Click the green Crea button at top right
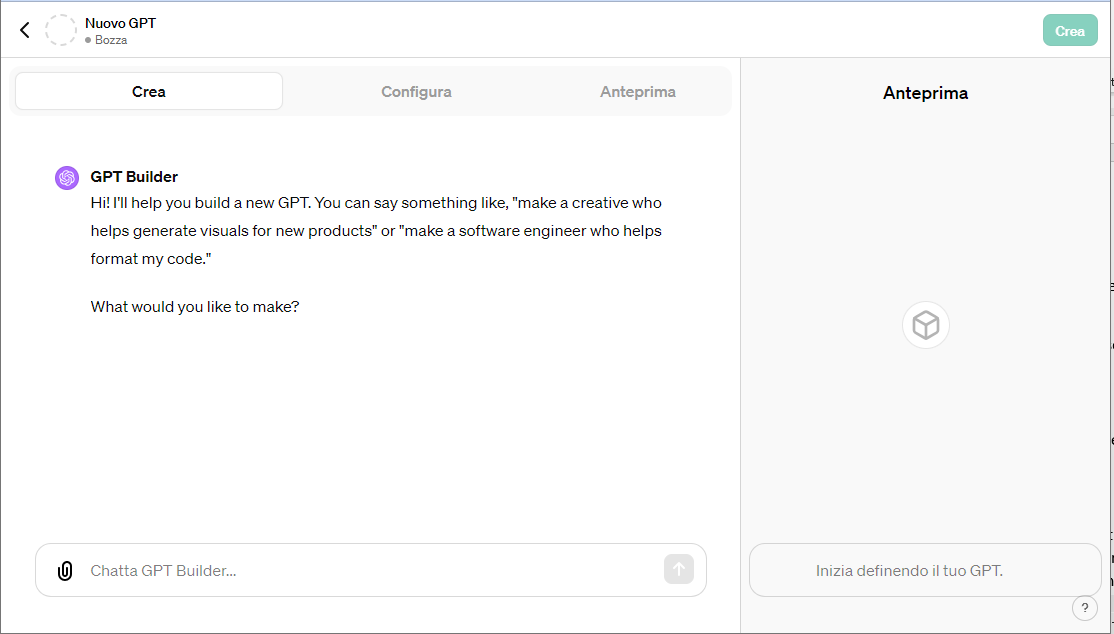Viewport: 1114px width, 634px height. pyautogui.click(x=1070, y=31)
